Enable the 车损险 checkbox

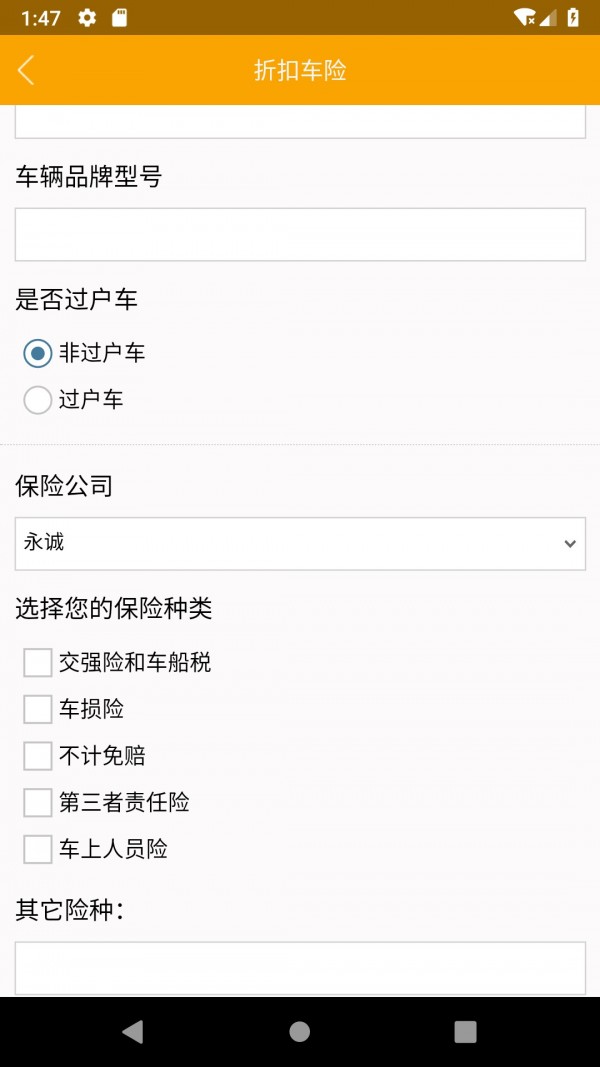(36, 709)
